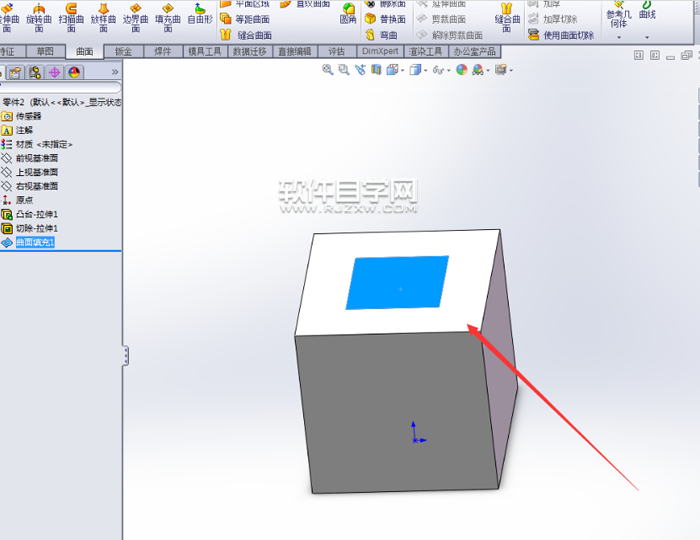Click the 使用曲面切除 cut with surface tool
Image resolution: width=700 pixels, height=540 pixels.
tap(561, 35)
